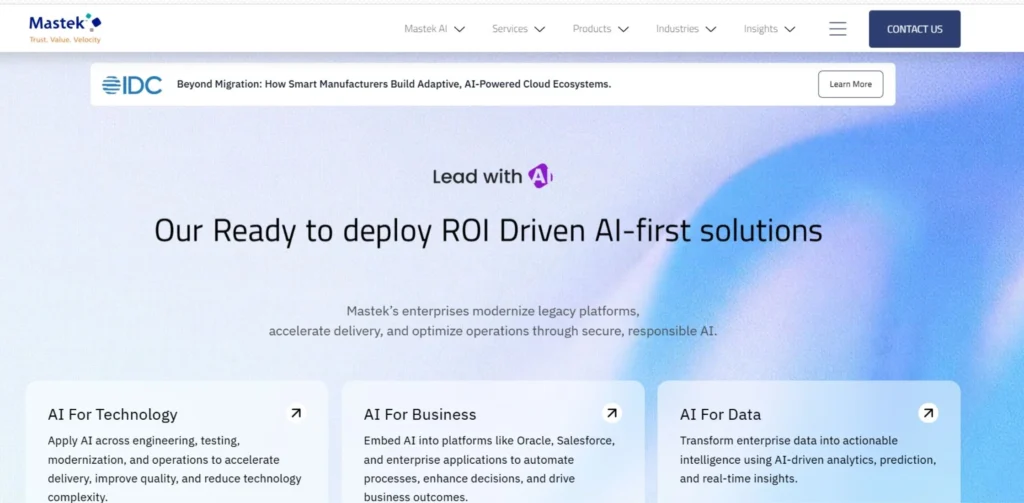The height and width of the screenshot is (503, 1024).
Task: Click the purple AI badge icon
Action: [540, 176]
